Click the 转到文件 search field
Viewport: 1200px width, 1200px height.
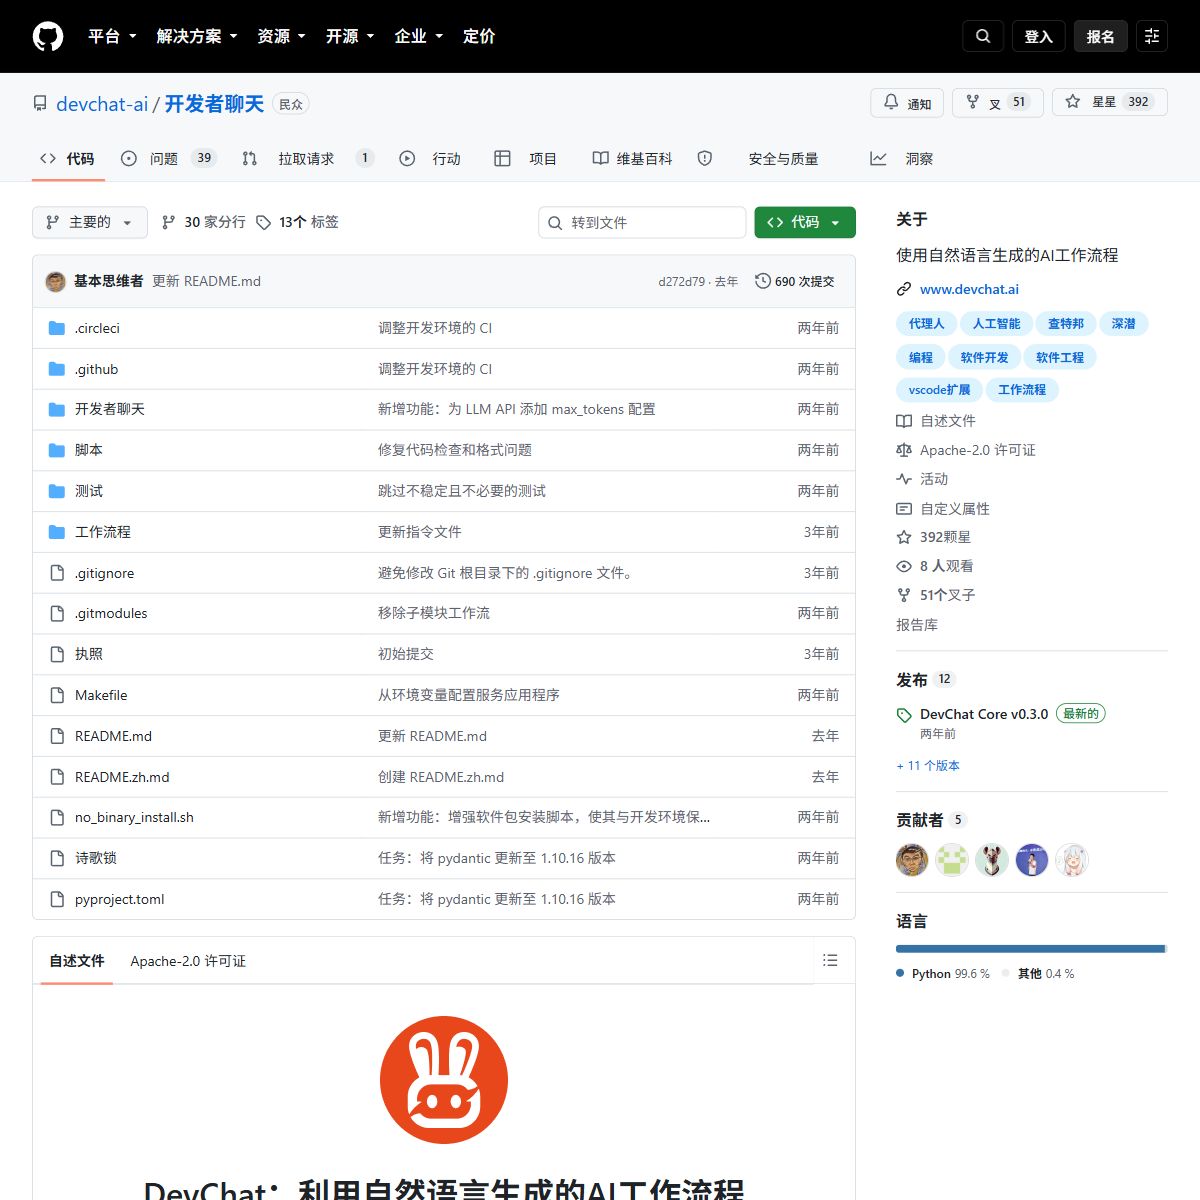coord(642,222)
